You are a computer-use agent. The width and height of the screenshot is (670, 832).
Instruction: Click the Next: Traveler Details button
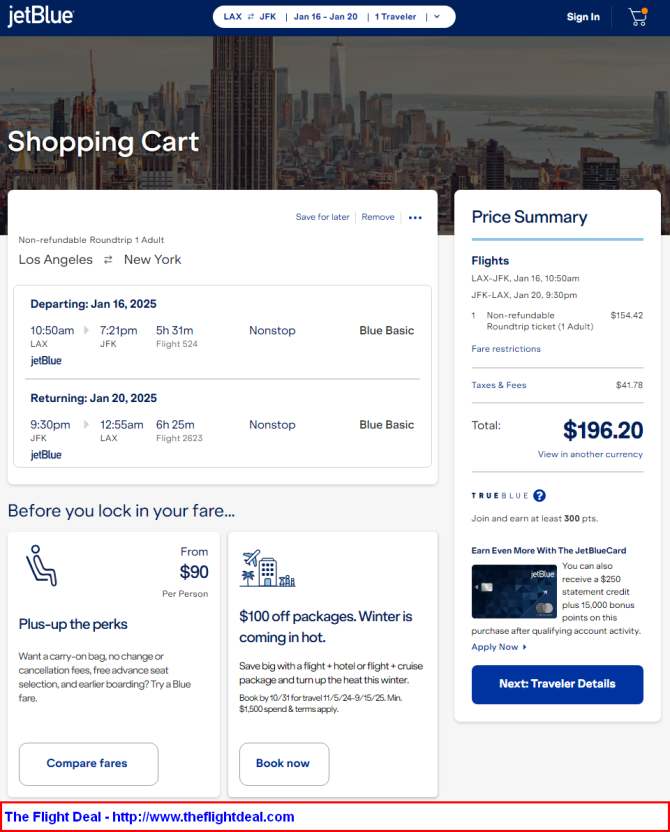(x=557, y=684)
